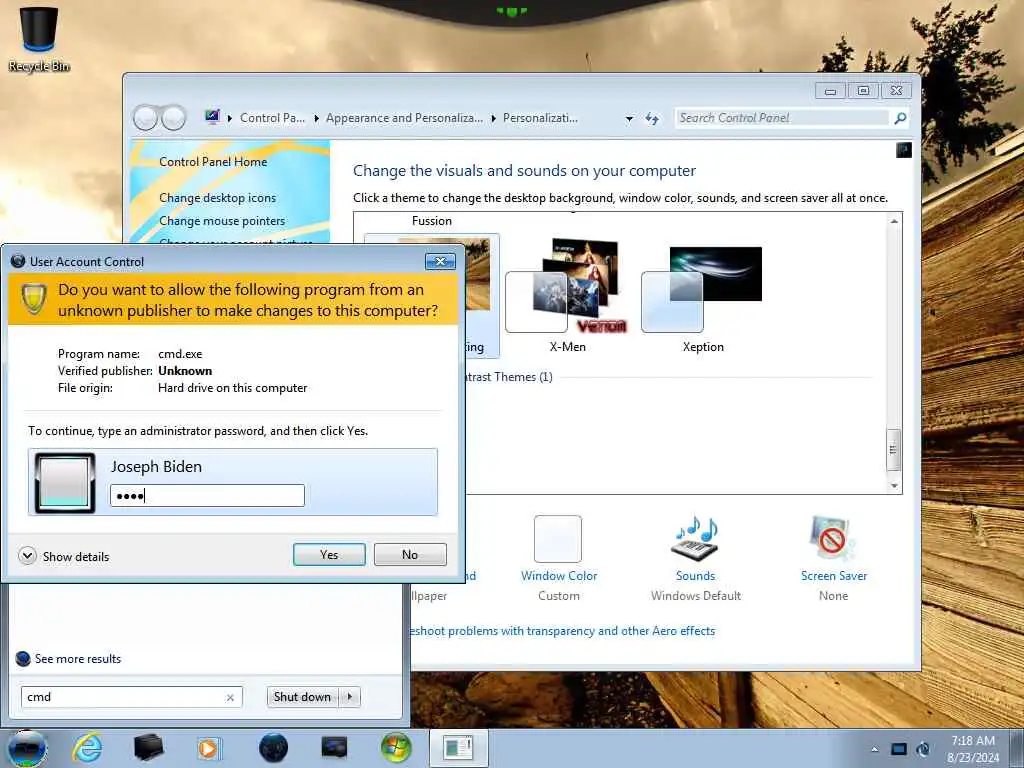This screenshot has width=1024, height=768.
Task: Click the Personalization icon in the address bar
Action: click(x=212, y=118)
